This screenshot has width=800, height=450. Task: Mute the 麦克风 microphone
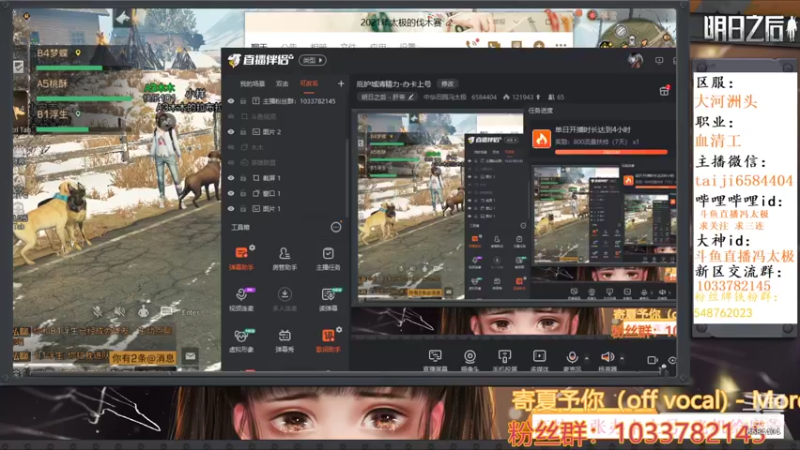point(572,357)
